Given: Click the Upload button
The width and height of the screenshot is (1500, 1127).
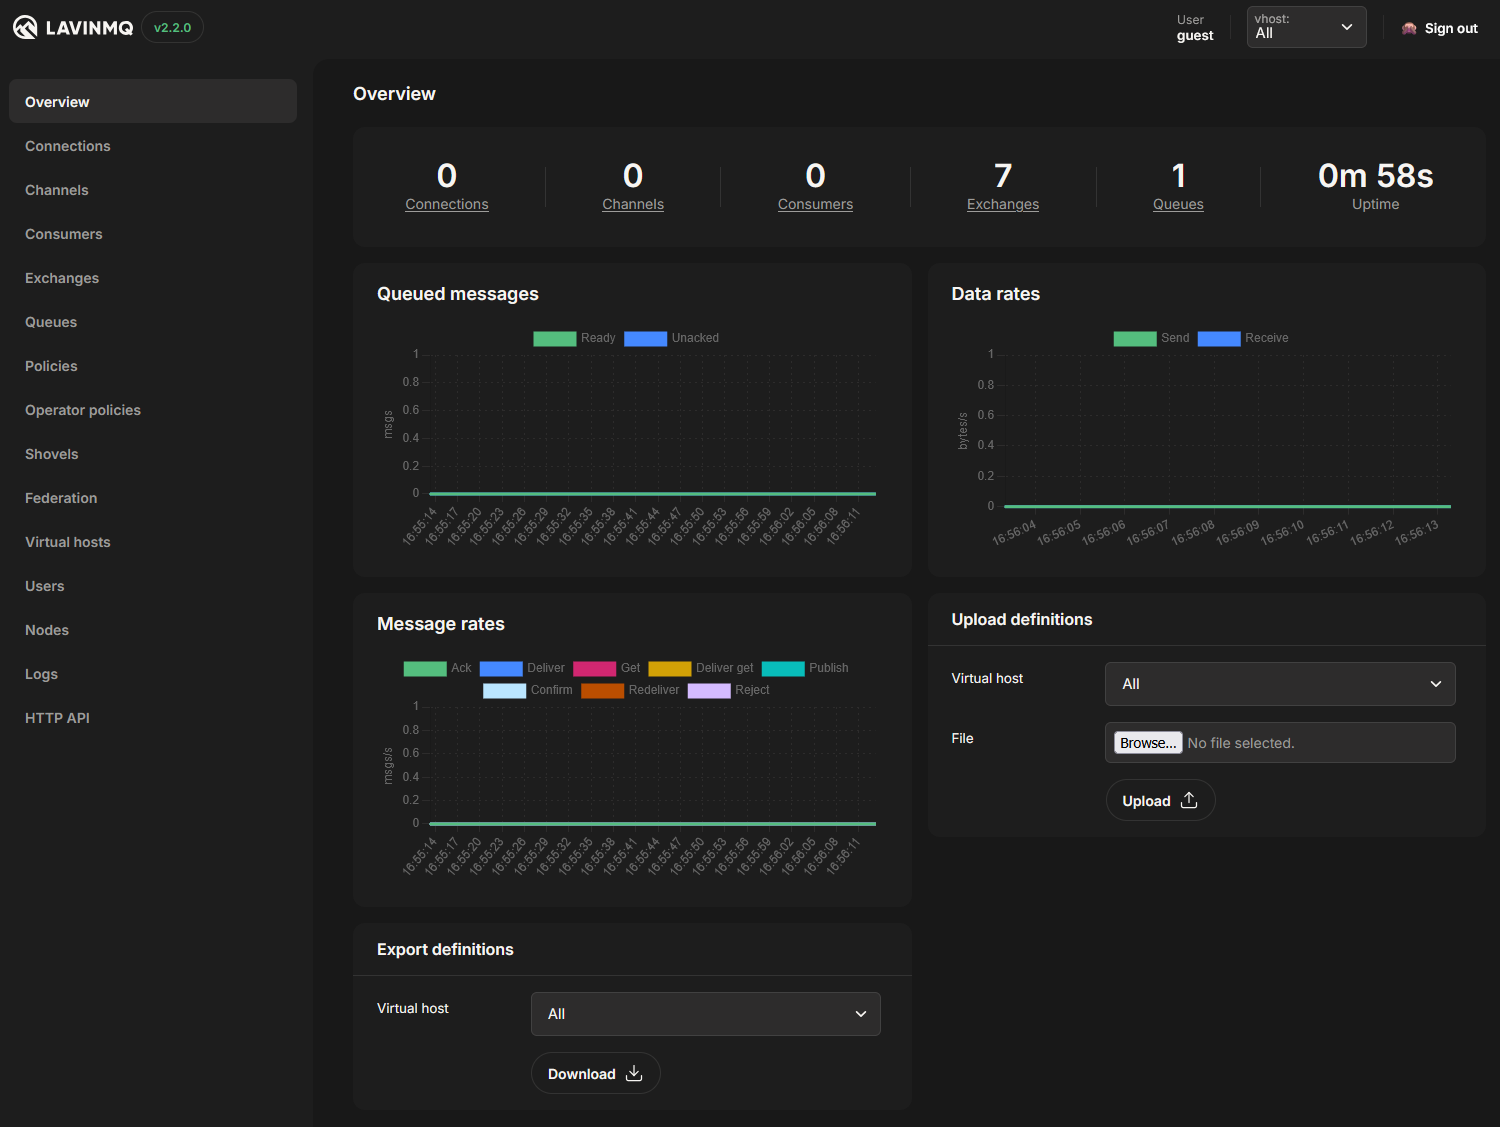Looking at the screenshot, I should point(1160,800).
